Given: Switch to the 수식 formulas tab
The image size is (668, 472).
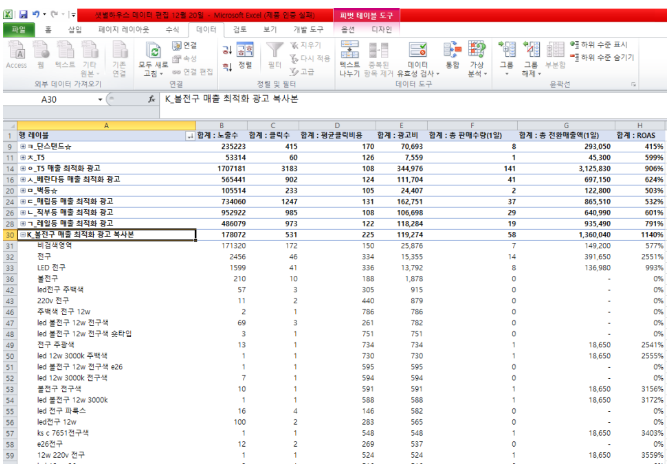Looking at the screenshot, I should point(173,29).
